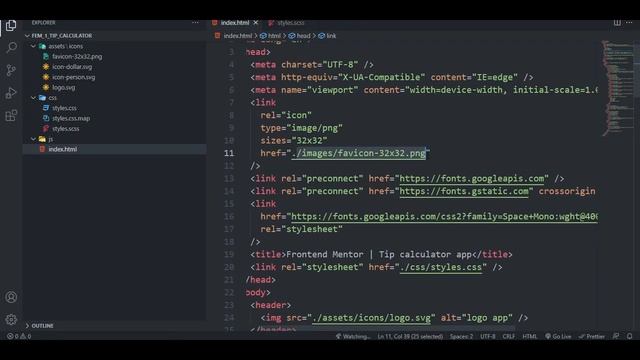The height and width of the screenshot is (360, 640).
Task: Change indentation via Spaces: 2
Action: point(461,336)
